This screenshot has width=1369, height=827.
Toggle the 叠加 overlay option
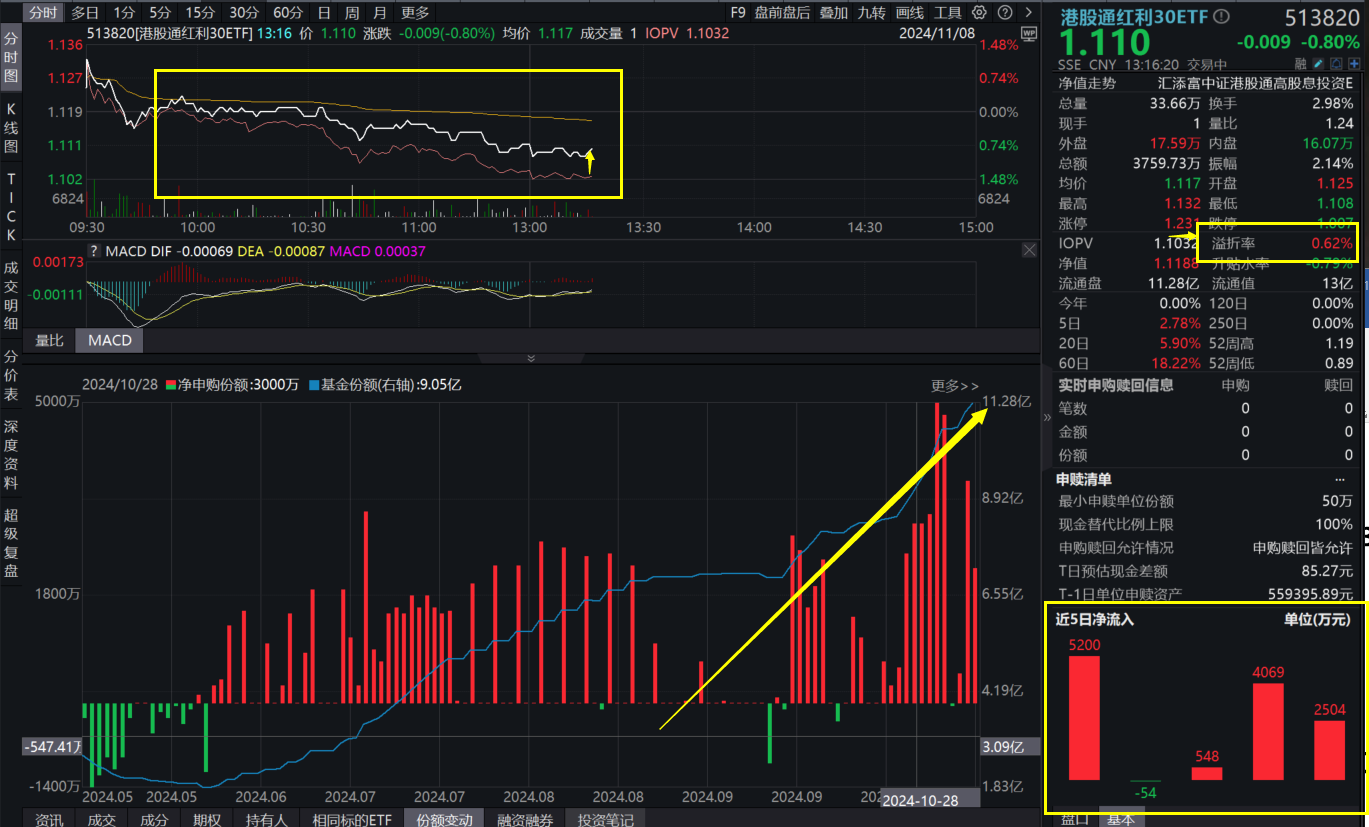coord(833,13)
